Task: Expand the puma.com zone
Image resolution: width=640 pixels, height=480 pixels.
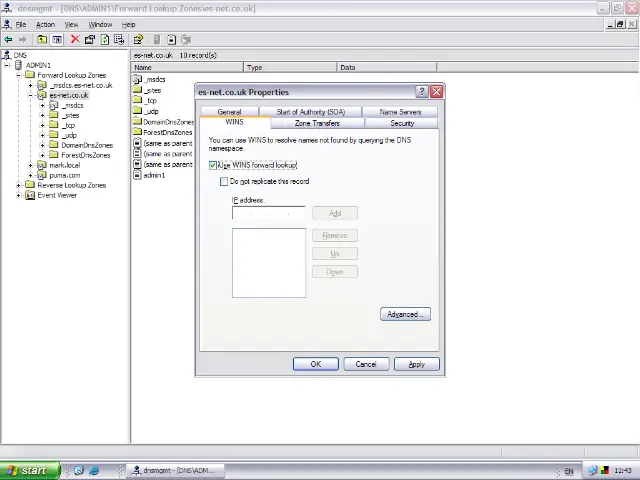Action: click(x=31, y=175)
